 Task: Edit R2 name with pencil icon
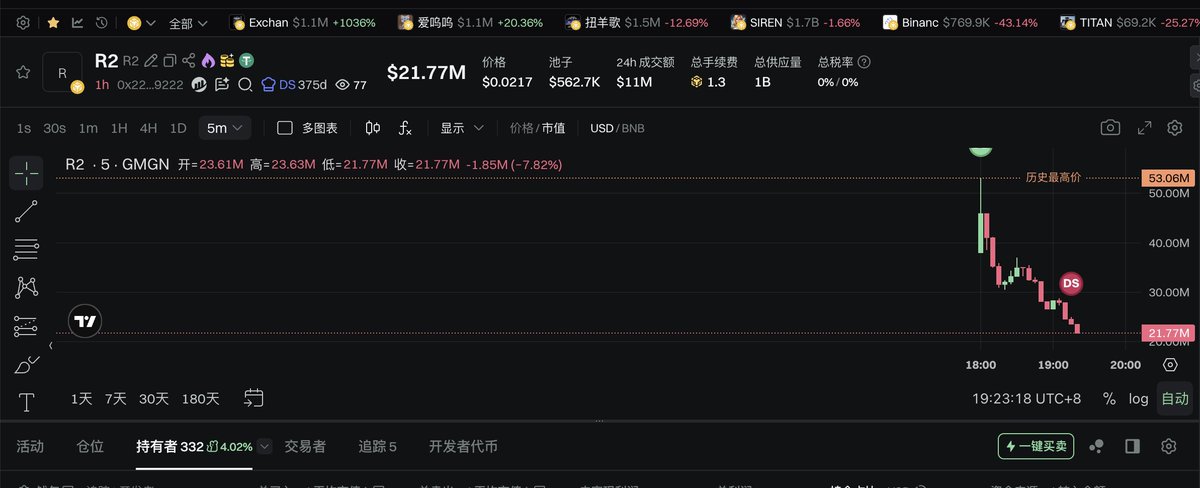[150, 61]
